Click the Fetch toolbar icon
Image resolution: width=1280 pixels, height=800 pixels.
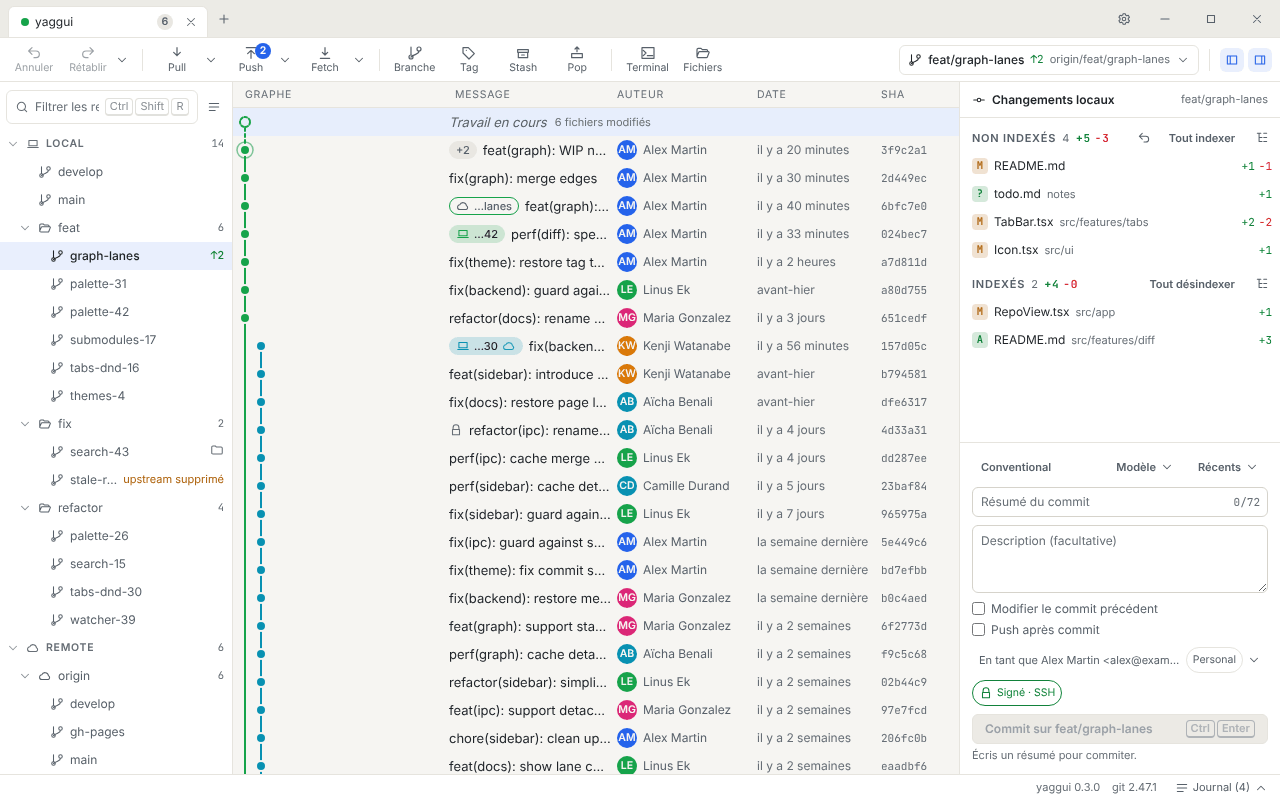pos(325,53)
